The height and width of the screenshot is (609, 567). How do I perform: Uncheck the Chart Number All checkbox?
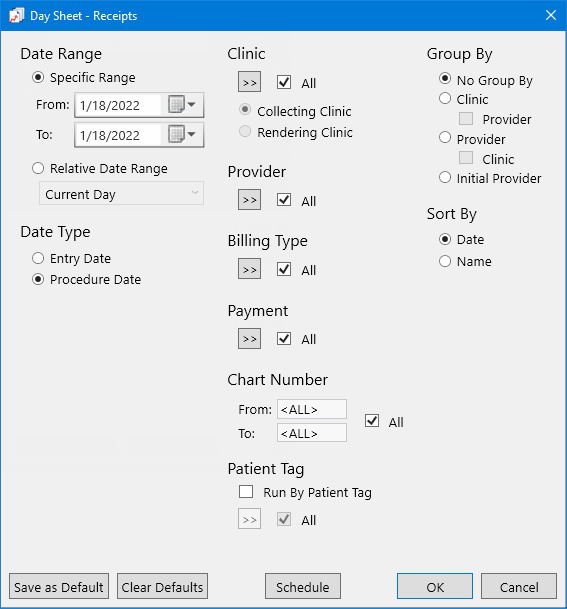372,421
